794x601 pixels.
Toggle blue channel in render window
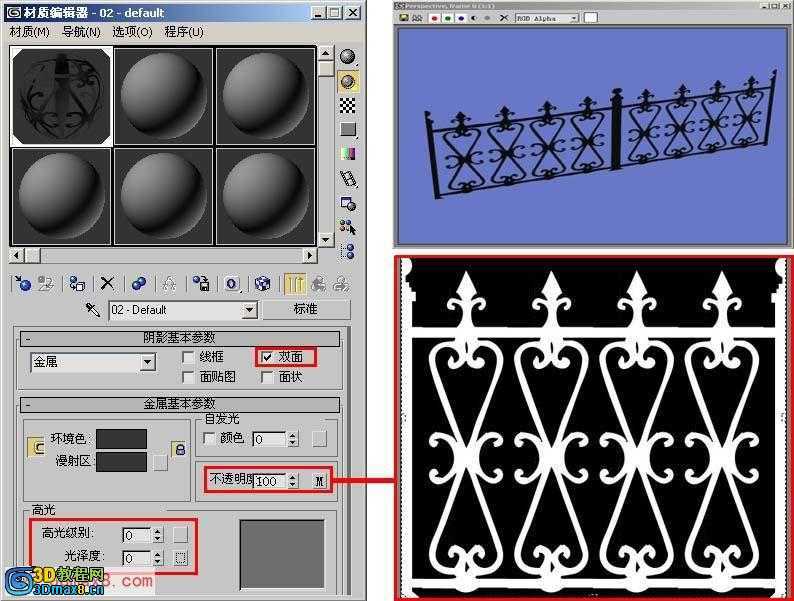461,18
